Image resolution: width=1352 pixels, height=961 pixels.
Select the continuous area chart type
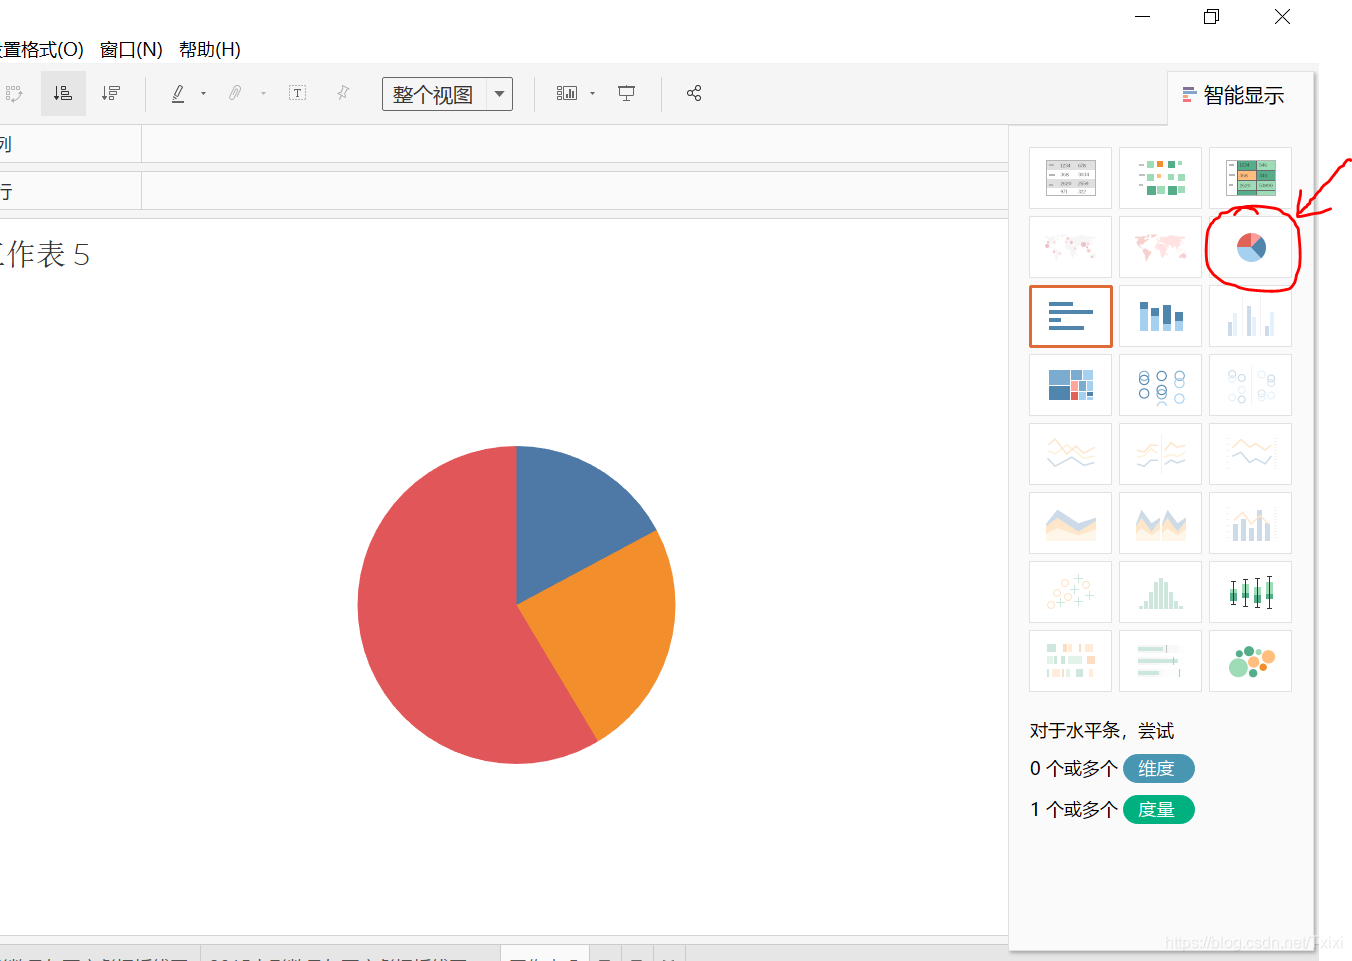[1070, 523]
